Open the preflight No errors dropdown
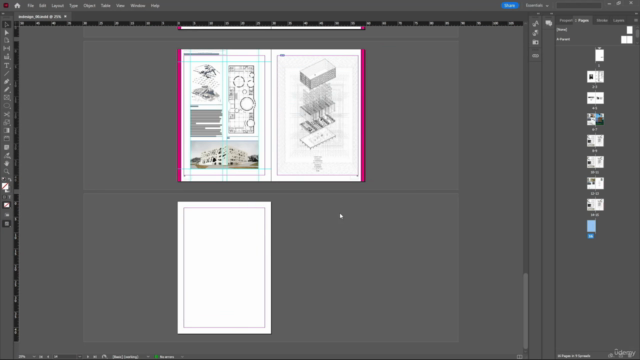The height and width of the screenshot is (360, 640). [182, 357]
